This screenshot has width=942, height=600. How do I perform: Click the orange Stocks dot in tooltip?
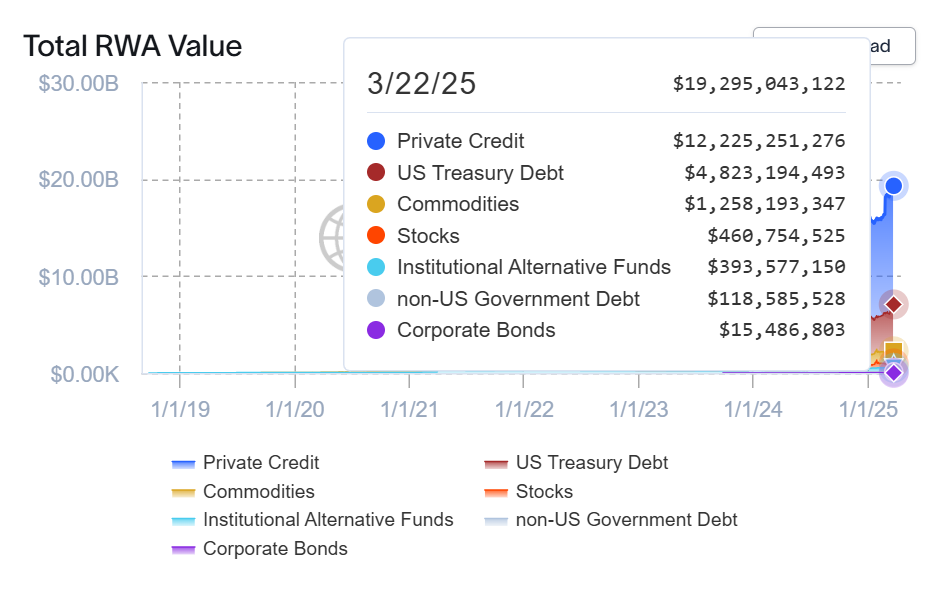pyautogui.click(x=376, y=236)
